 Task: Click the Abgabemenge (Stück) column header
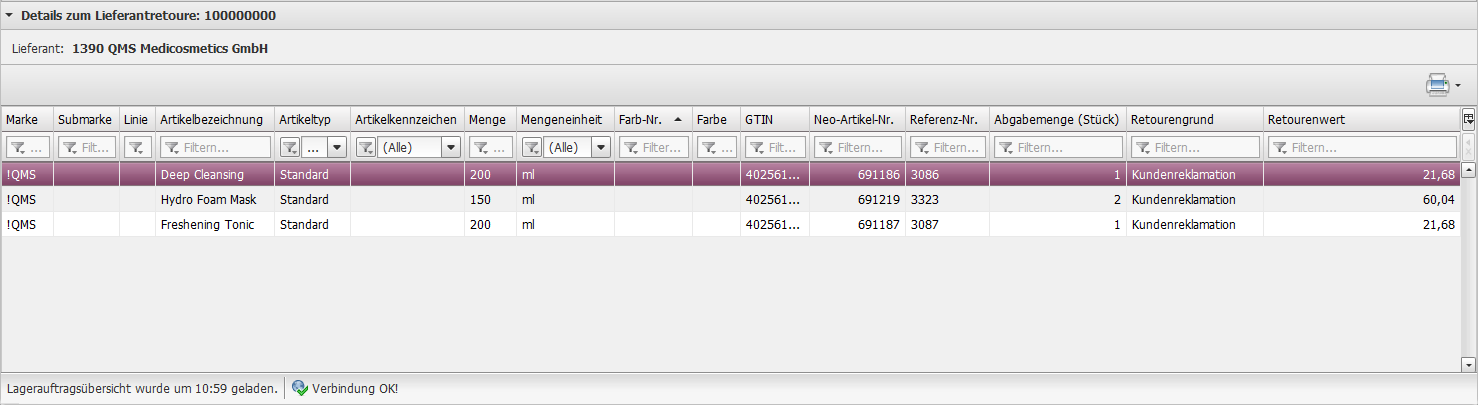(1058, 119)
